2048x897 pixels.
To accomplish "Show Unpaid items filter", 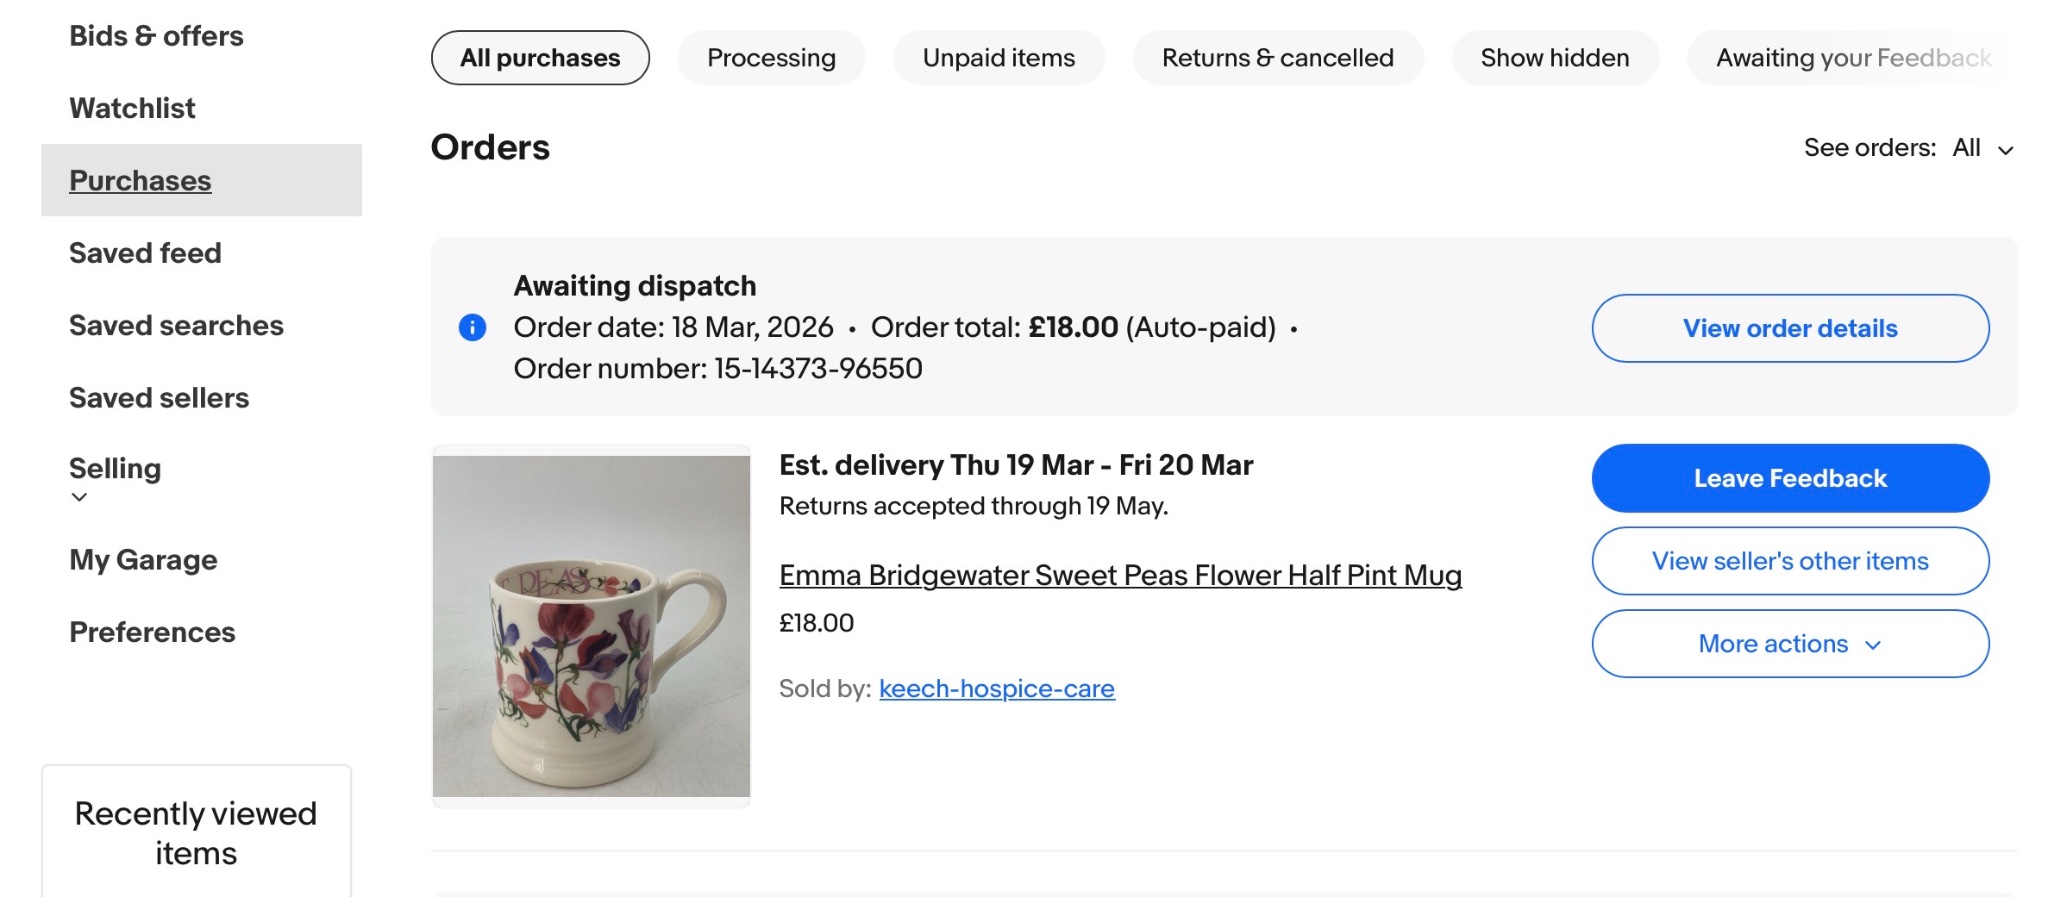I will (998, 58).
